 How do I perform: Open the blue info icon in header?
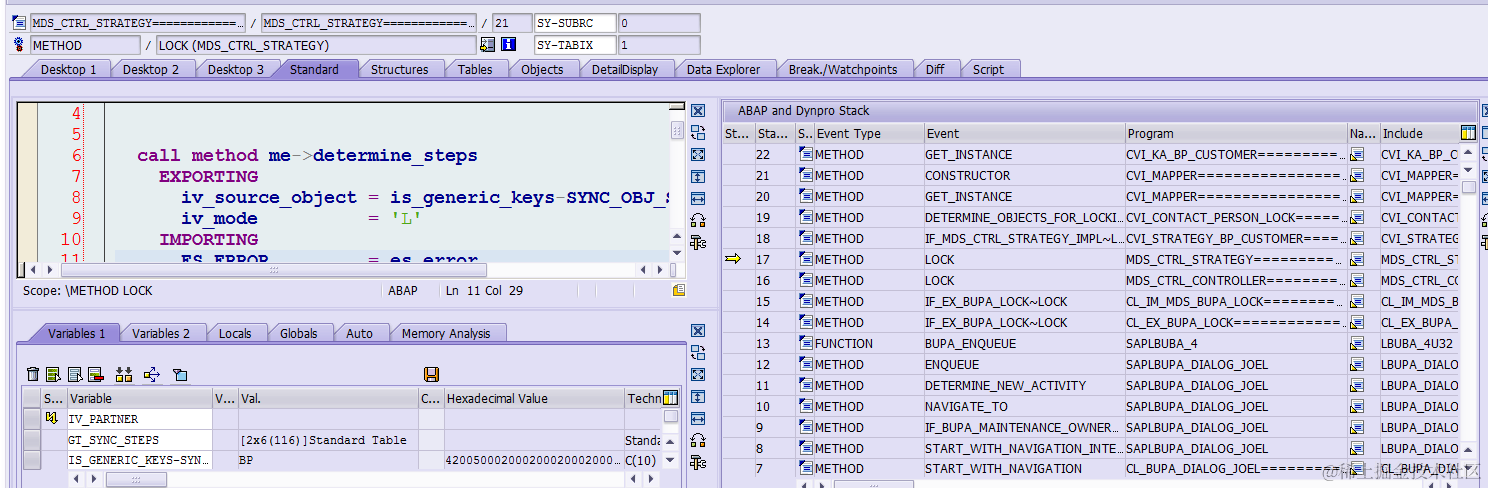(x=508, y=45)
